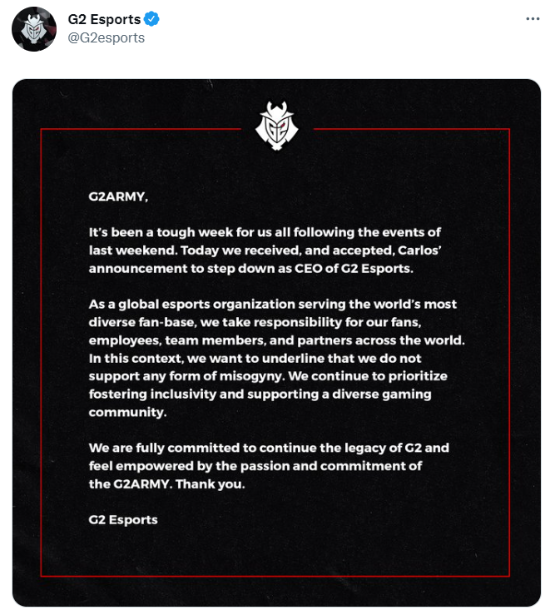Click the word misogyny in the statement
Image resolution: width=550 pixels, height=610 pixels.
pyautogui.click(x=252, y=377)
